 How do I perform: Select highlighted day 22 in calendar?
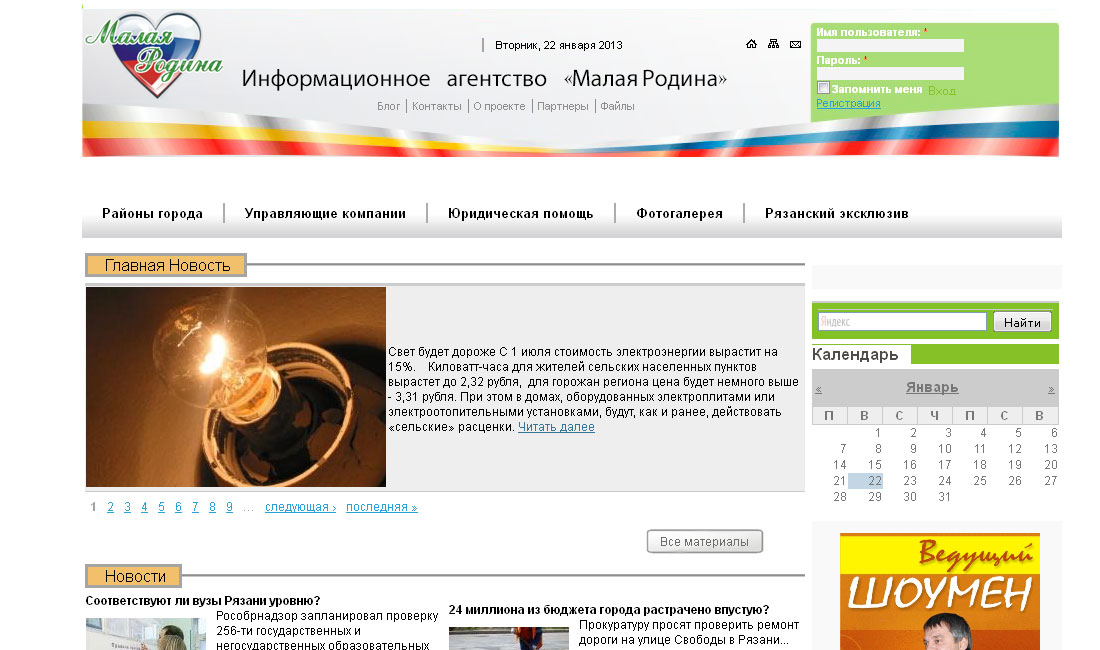click(866, 480)
